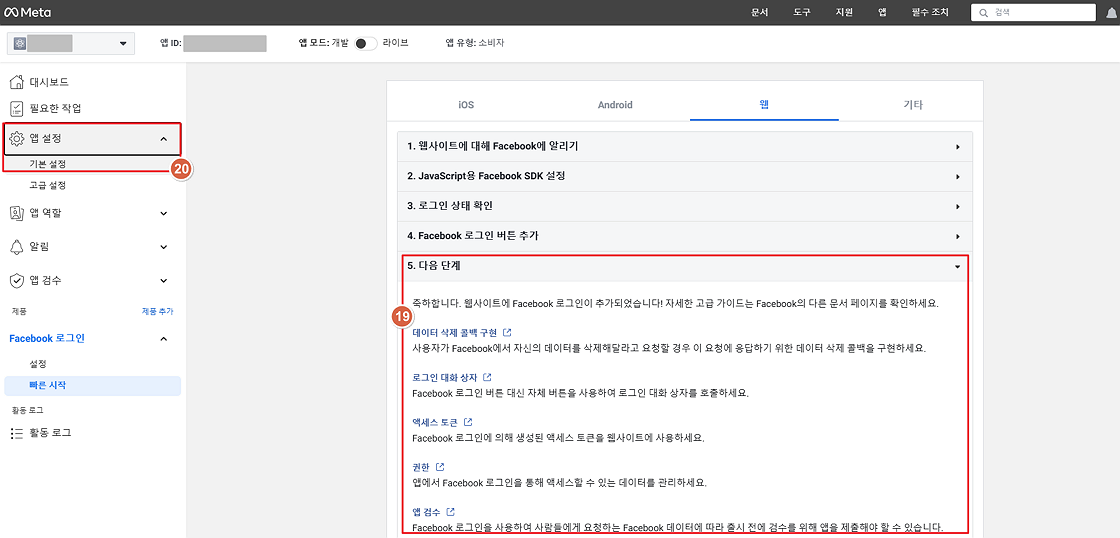Open the 필수 조치 top menu
1120x538 pixels.
pyautogui.click(x=929, y=13)
